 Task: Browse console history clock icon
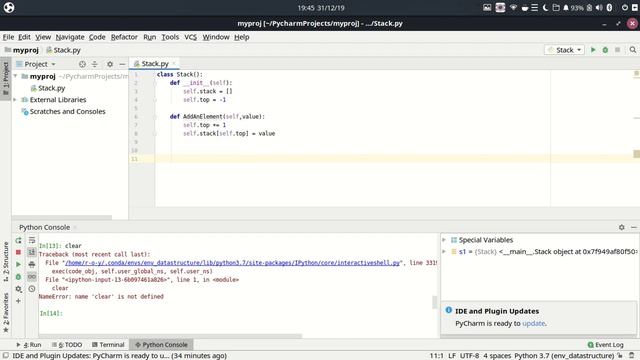pos(32,289)
